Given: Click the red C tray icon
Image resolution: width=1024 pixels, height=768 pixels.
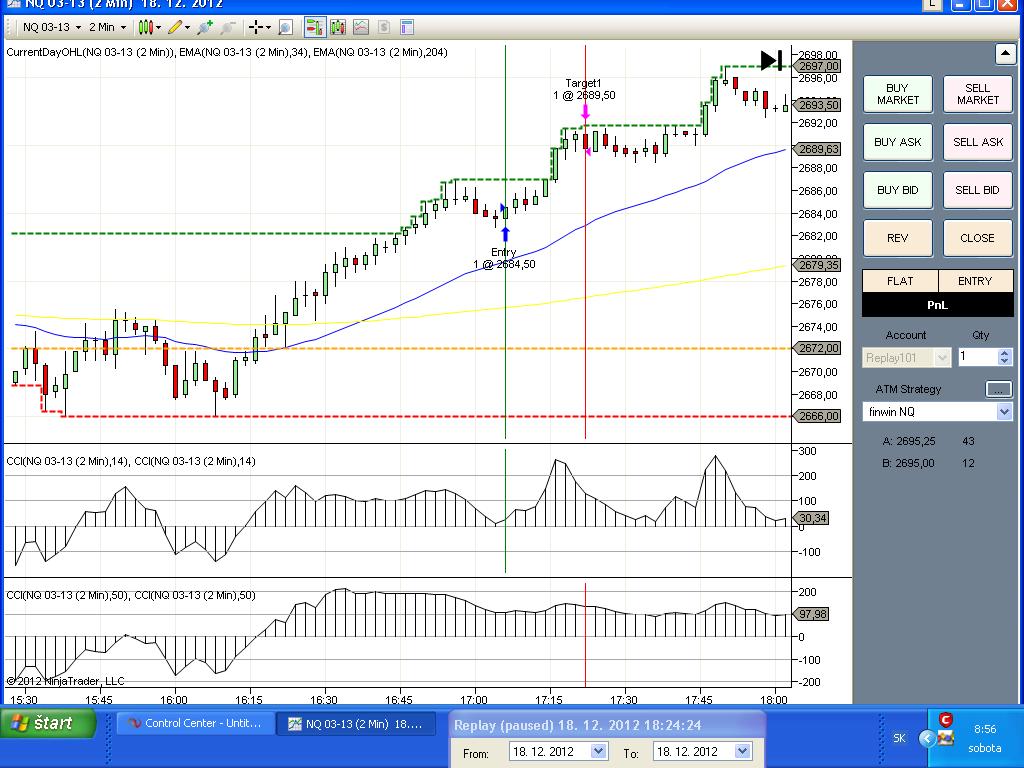Looking at the screenshot, I should click(x=945, y=720).
